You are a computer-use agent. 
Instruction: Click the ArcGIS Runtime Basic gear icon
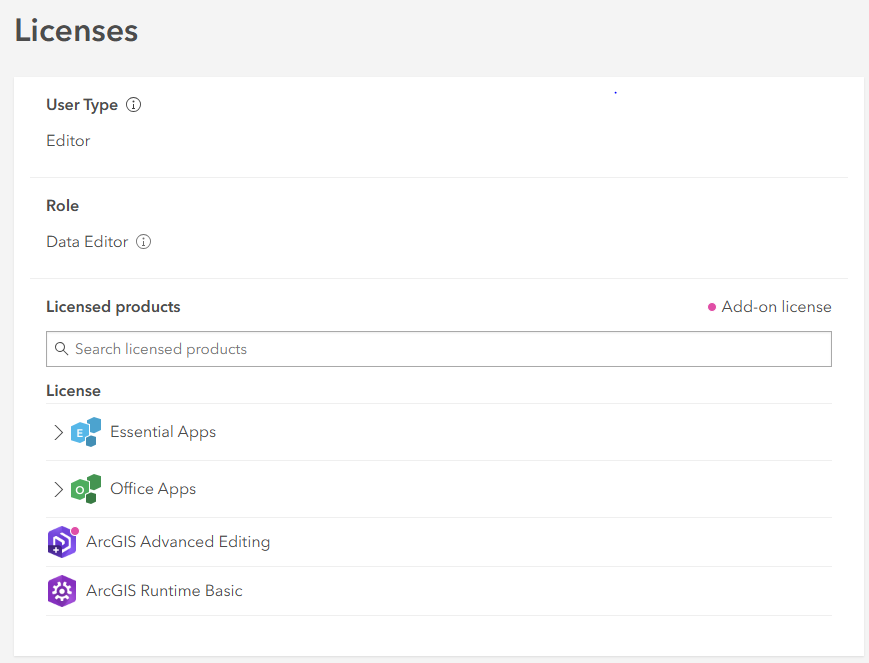pos(62,591)
